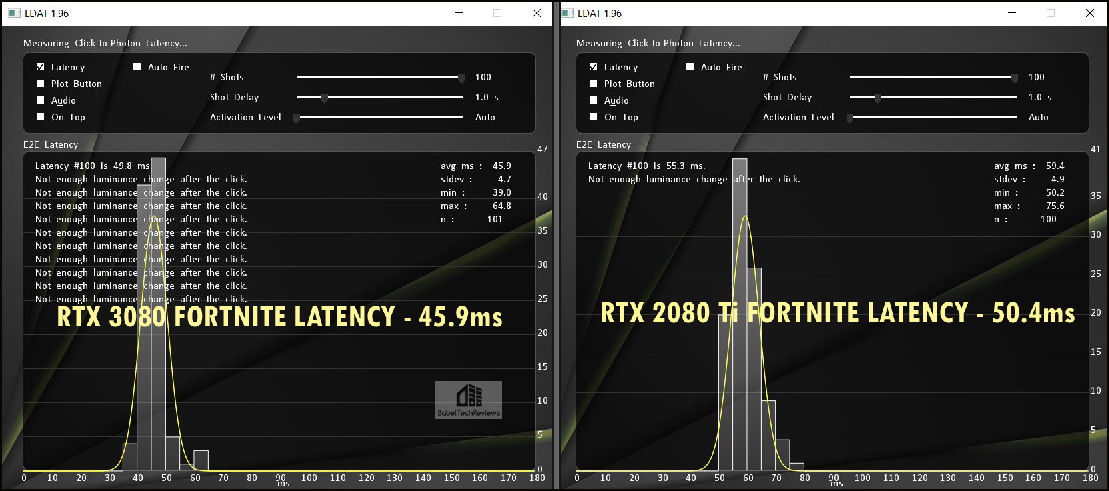Uncheck Latency in the RTX 3080 window
Image resolution: width=1109 pixels, height=491 pixels.
40,67
